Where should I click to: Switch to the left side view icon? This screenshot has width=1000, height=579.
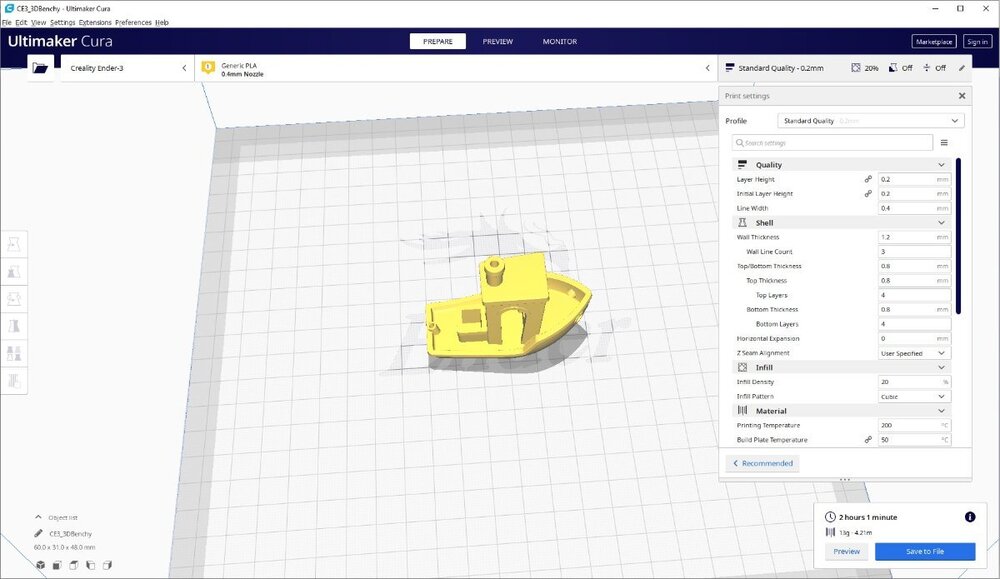click(91, 565)
